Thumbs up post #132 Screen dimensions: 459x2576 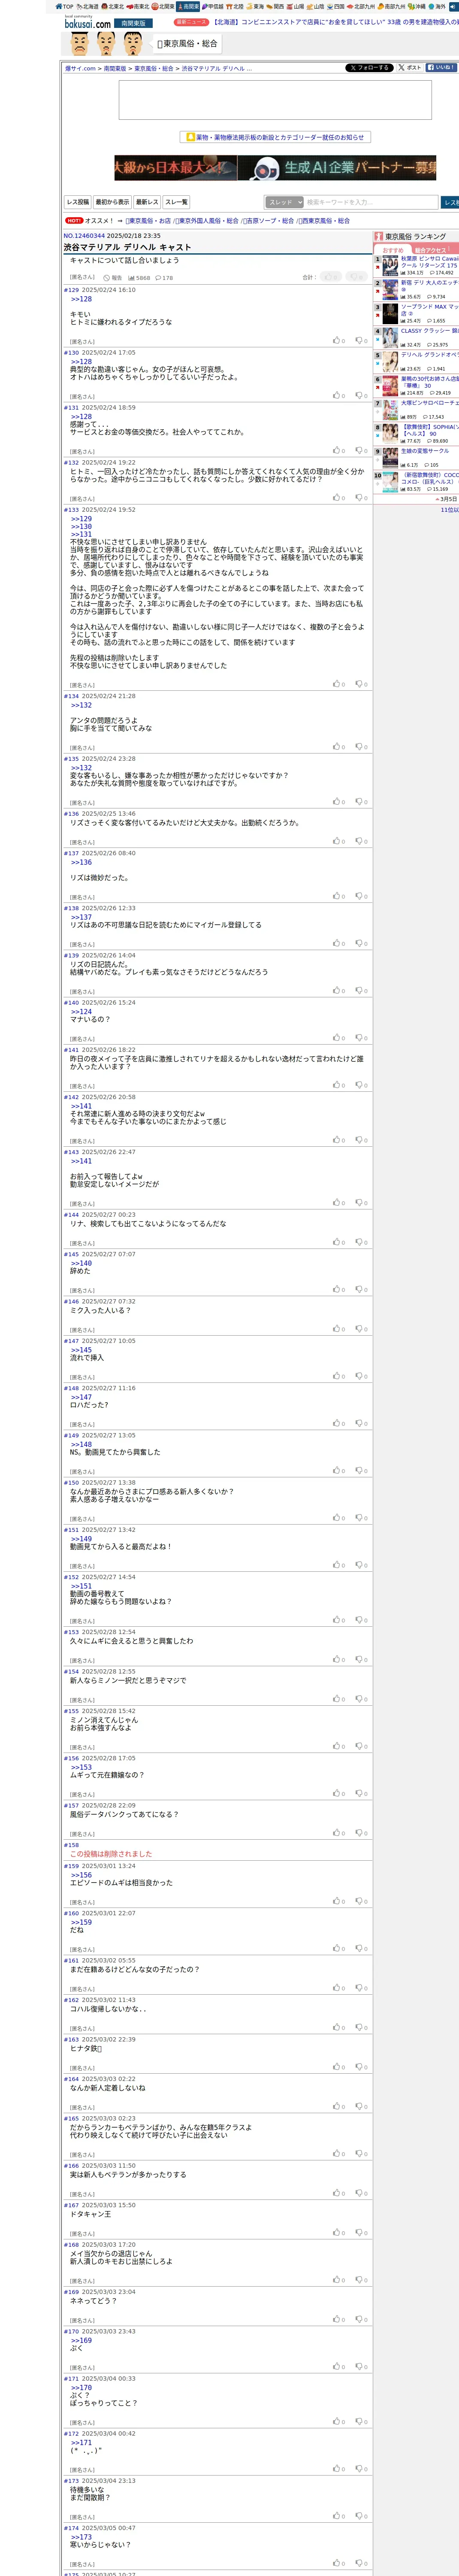click(339, 498)
